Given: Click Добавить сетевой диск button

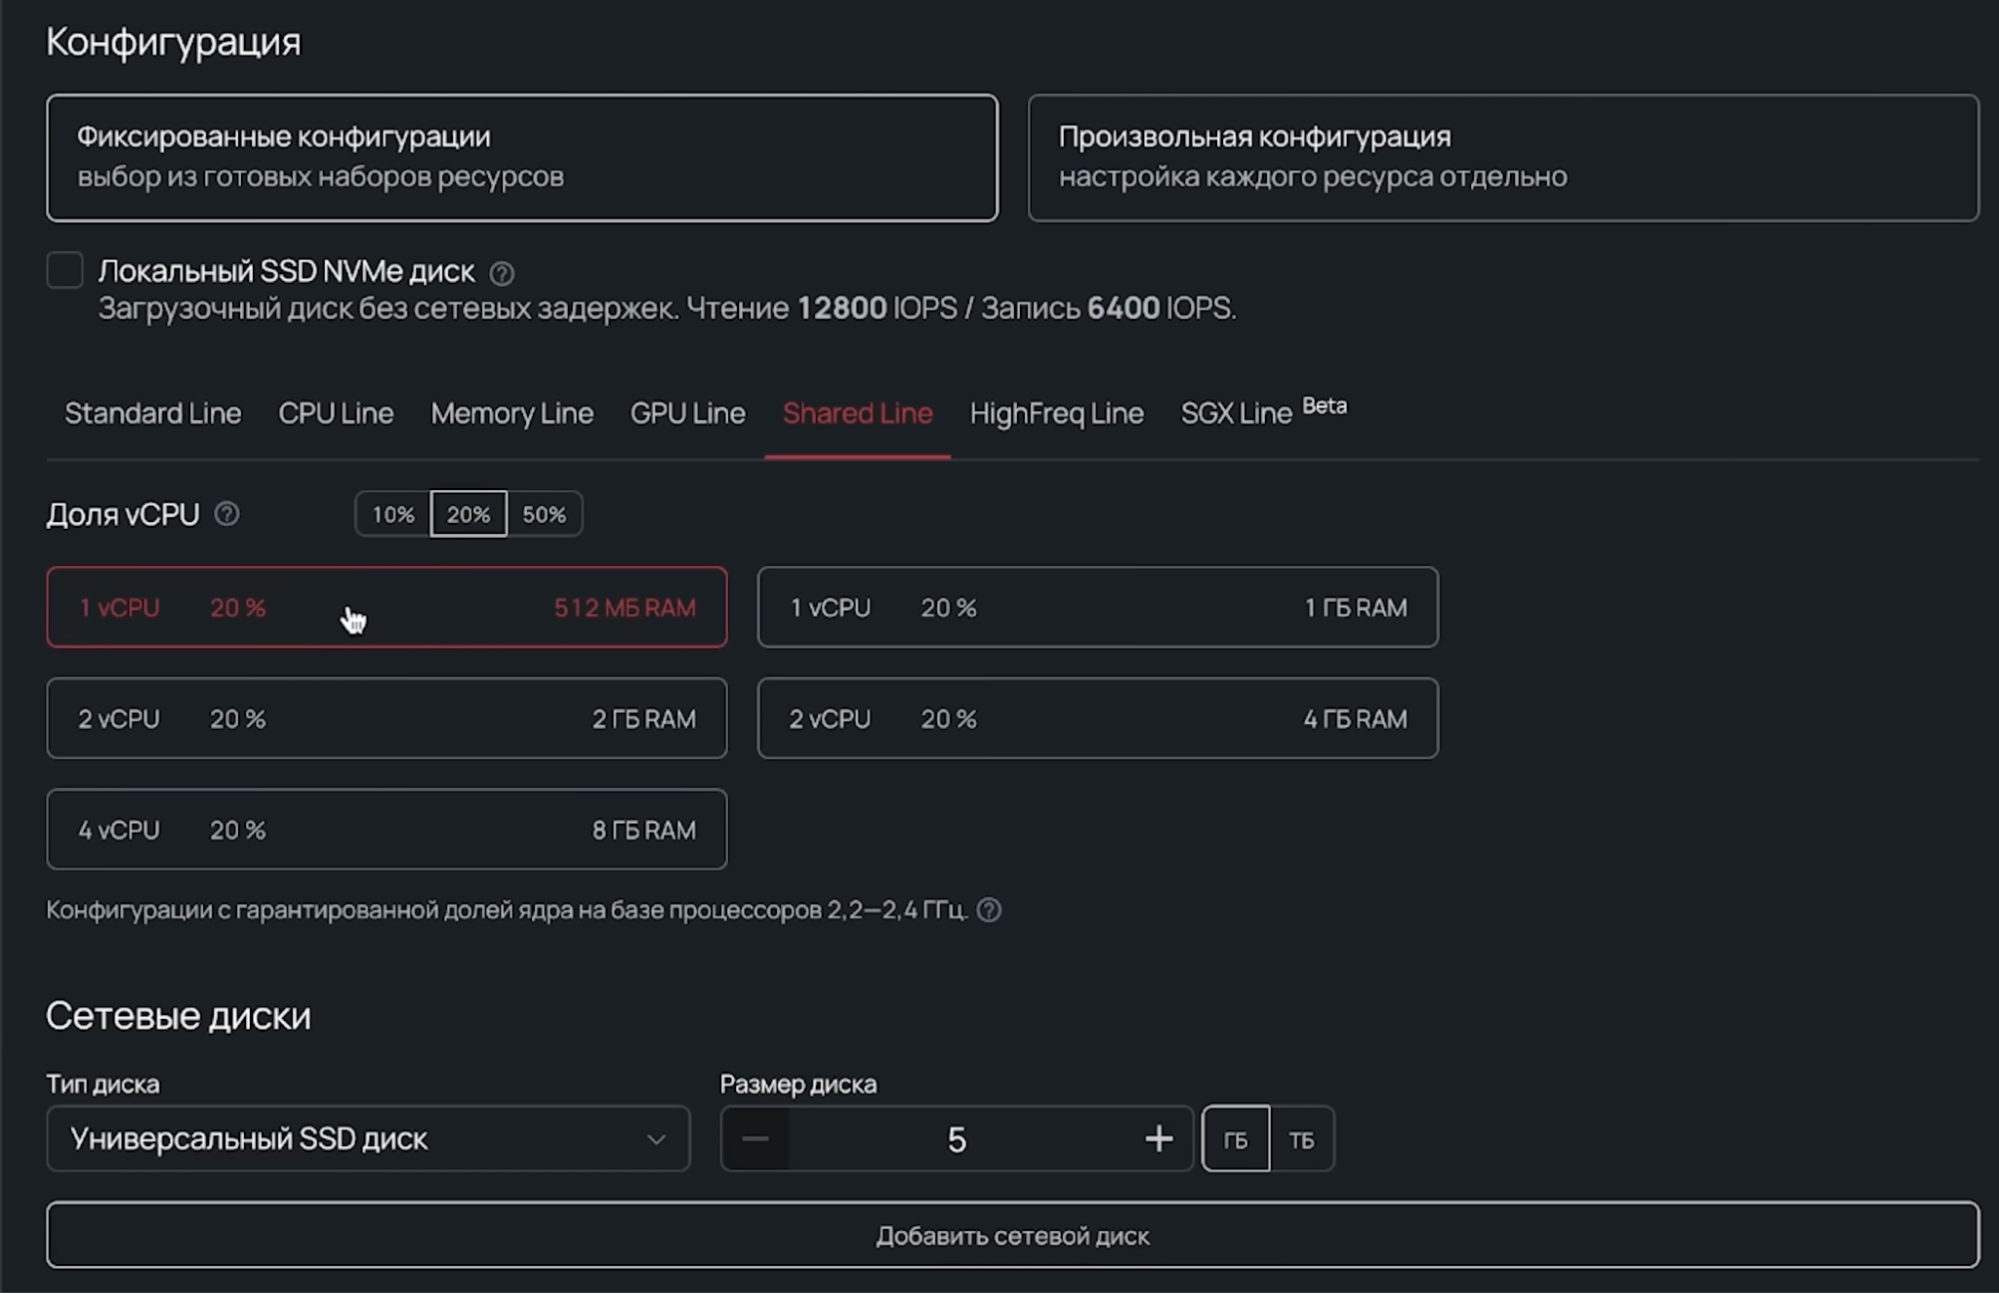Looking at the screenshot, I should pos(1012,1235).
